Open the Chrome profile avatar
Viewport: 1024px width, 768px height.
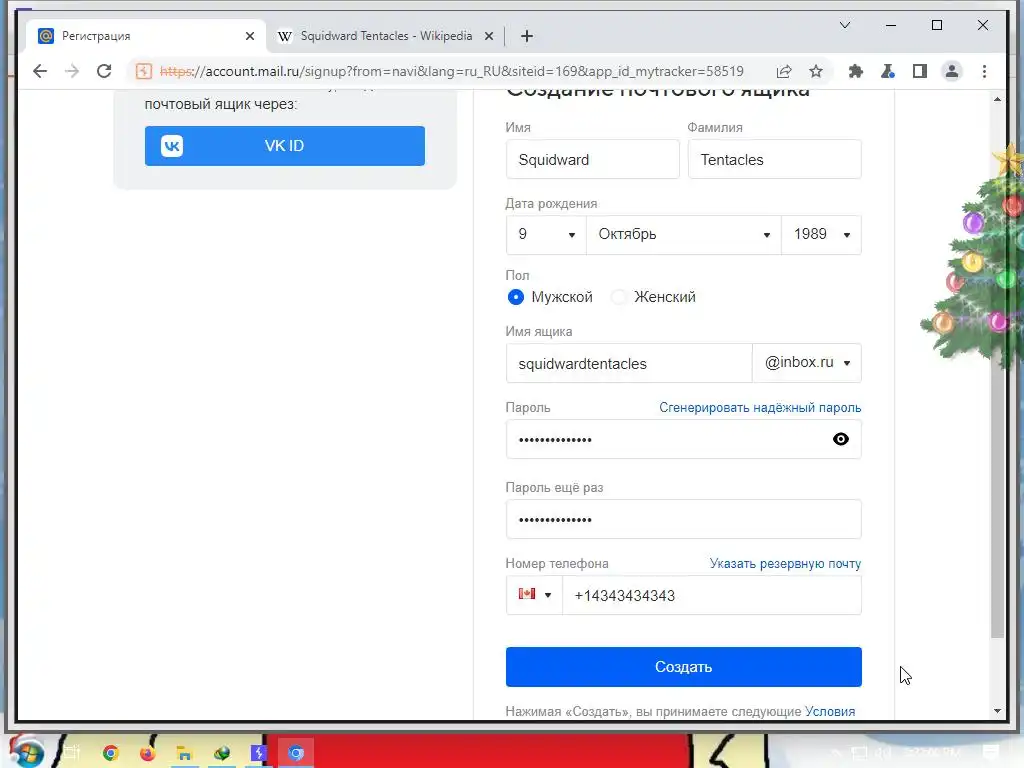pyautogui.click(x=952, y=71)
